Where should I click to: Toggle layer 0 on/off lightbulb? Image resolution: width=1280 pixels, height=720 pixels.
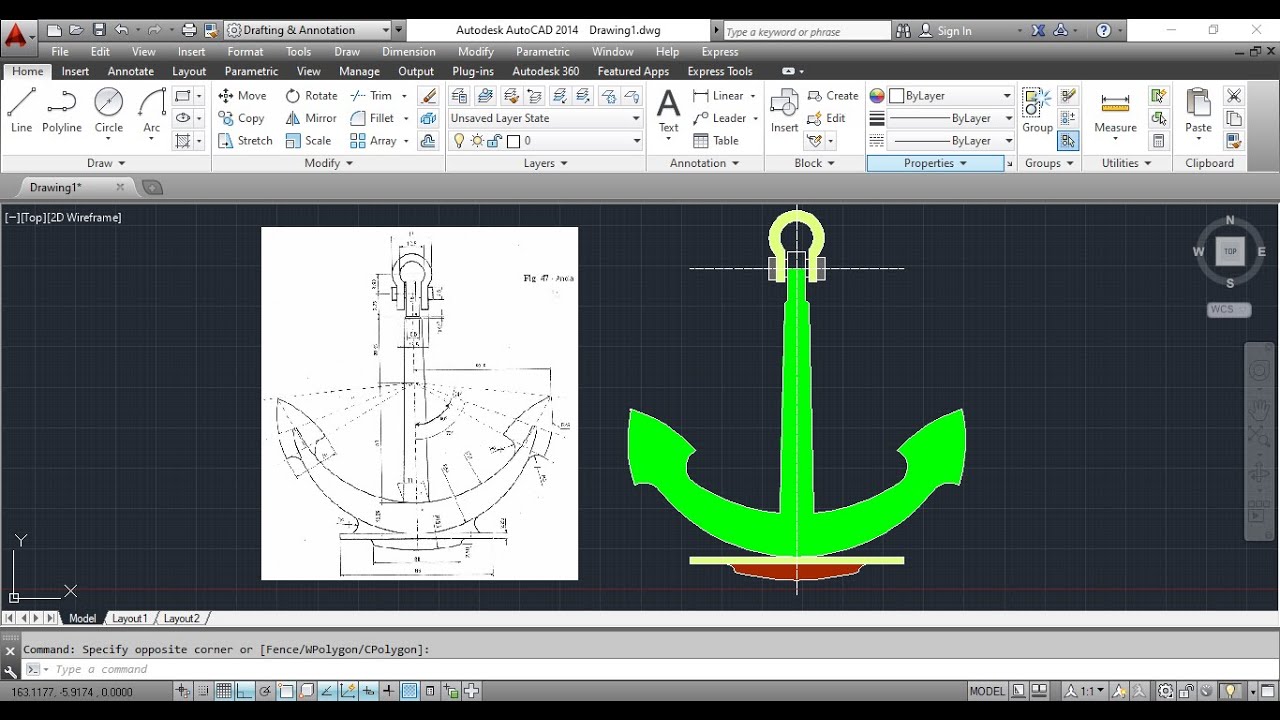coord(460,141)
